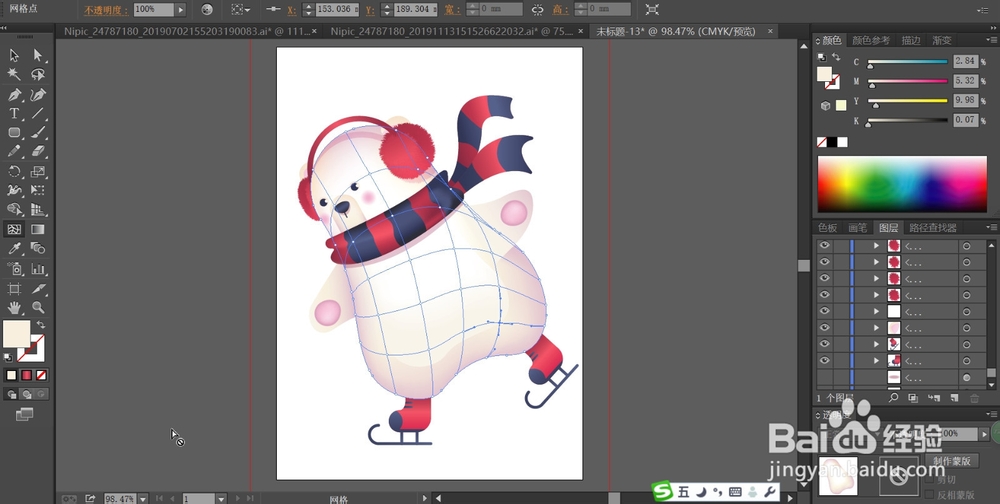
Task: Go to the next artboard arrow
Action: pyautogui.click(x=238, y=498)
